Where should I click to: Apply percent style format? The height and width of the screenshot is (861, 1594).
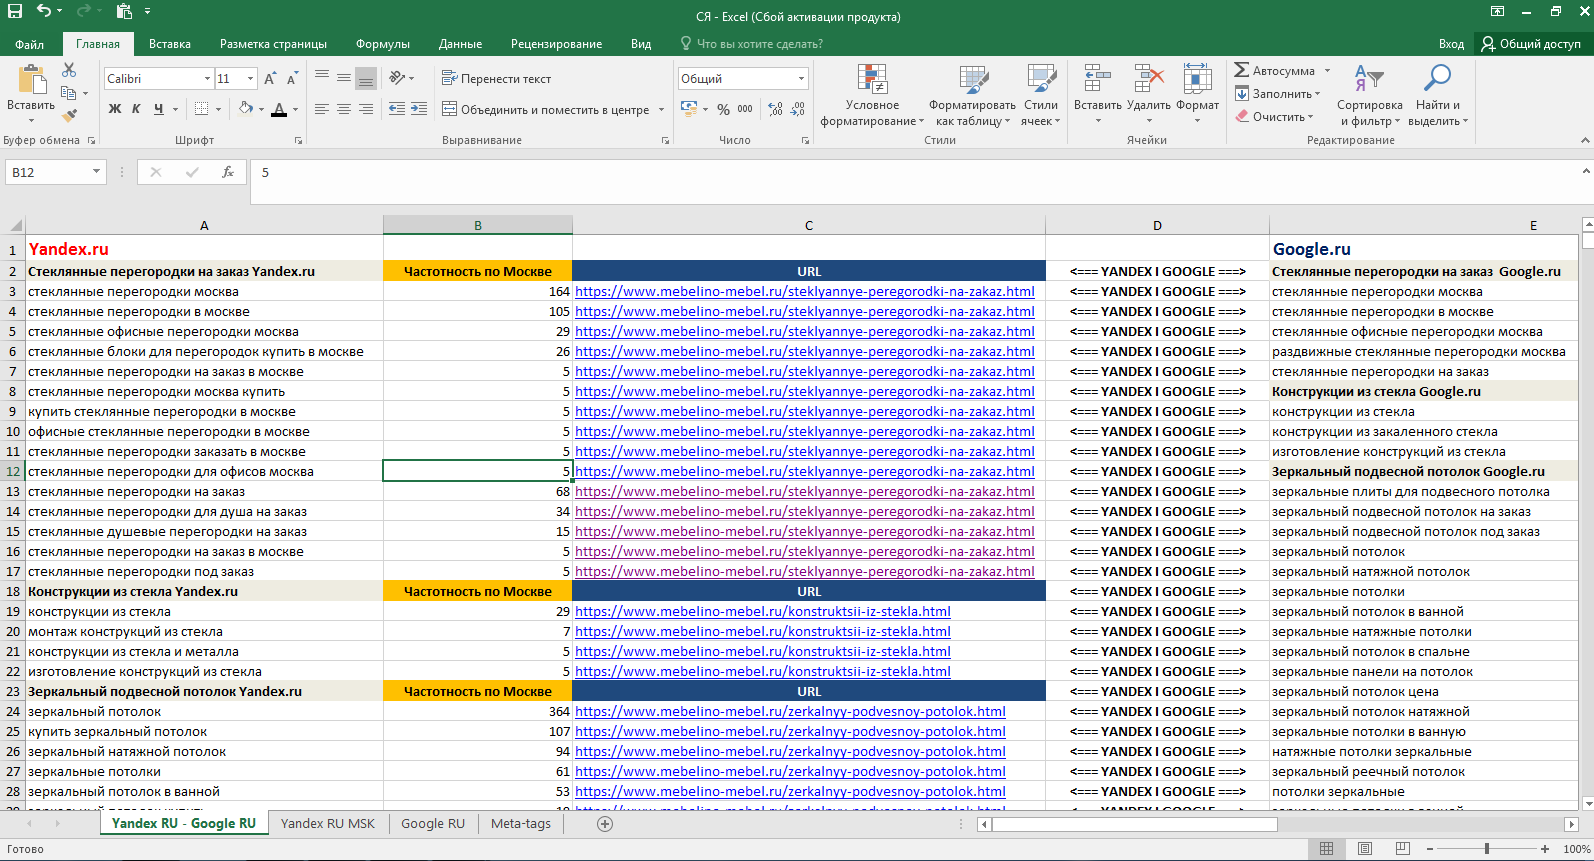coord(723,109)
